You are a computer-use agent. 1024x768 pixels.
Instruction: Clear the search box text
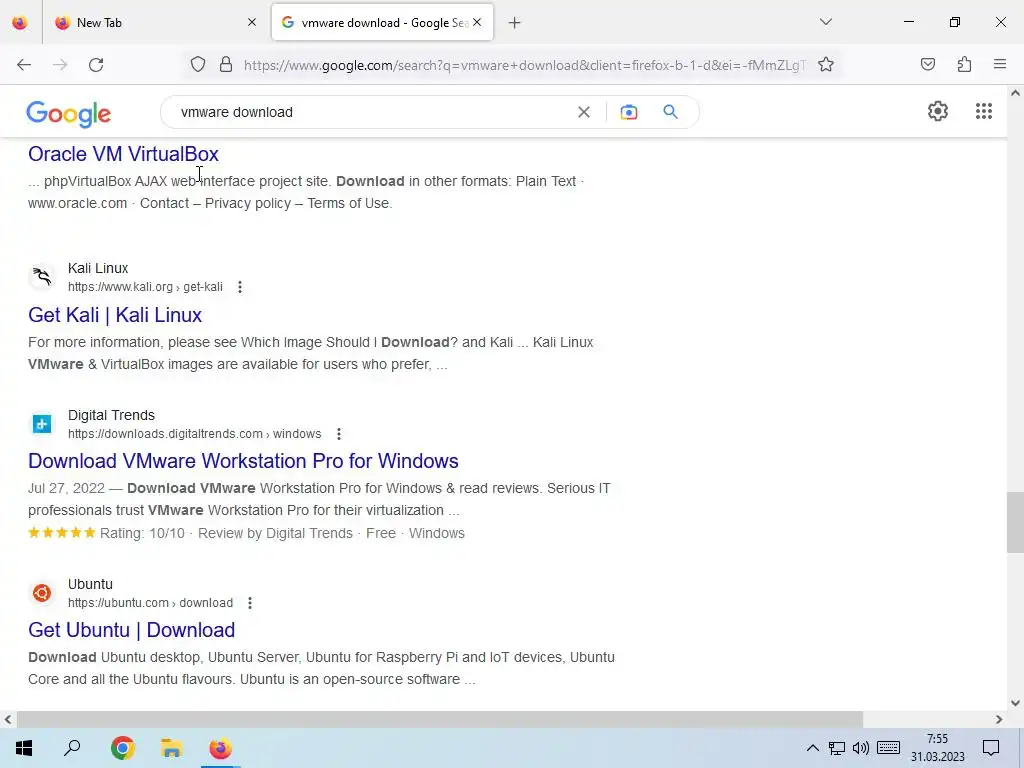[x=584, y=112]
